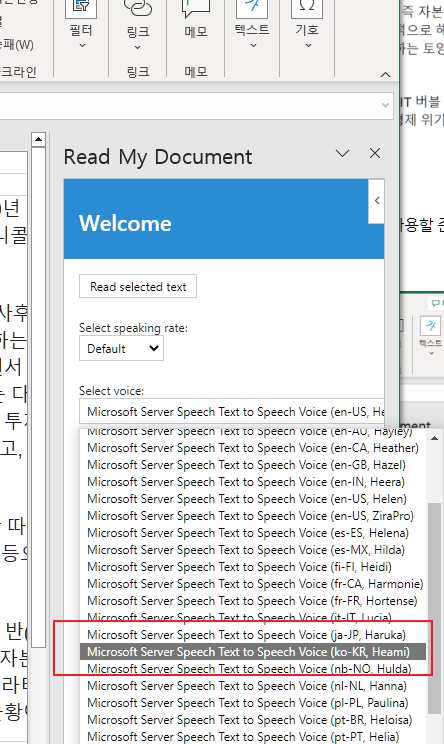The image size is (444, 744).
Task: Collapse the Welcome panel side arrow
Action: coord(377,201)
